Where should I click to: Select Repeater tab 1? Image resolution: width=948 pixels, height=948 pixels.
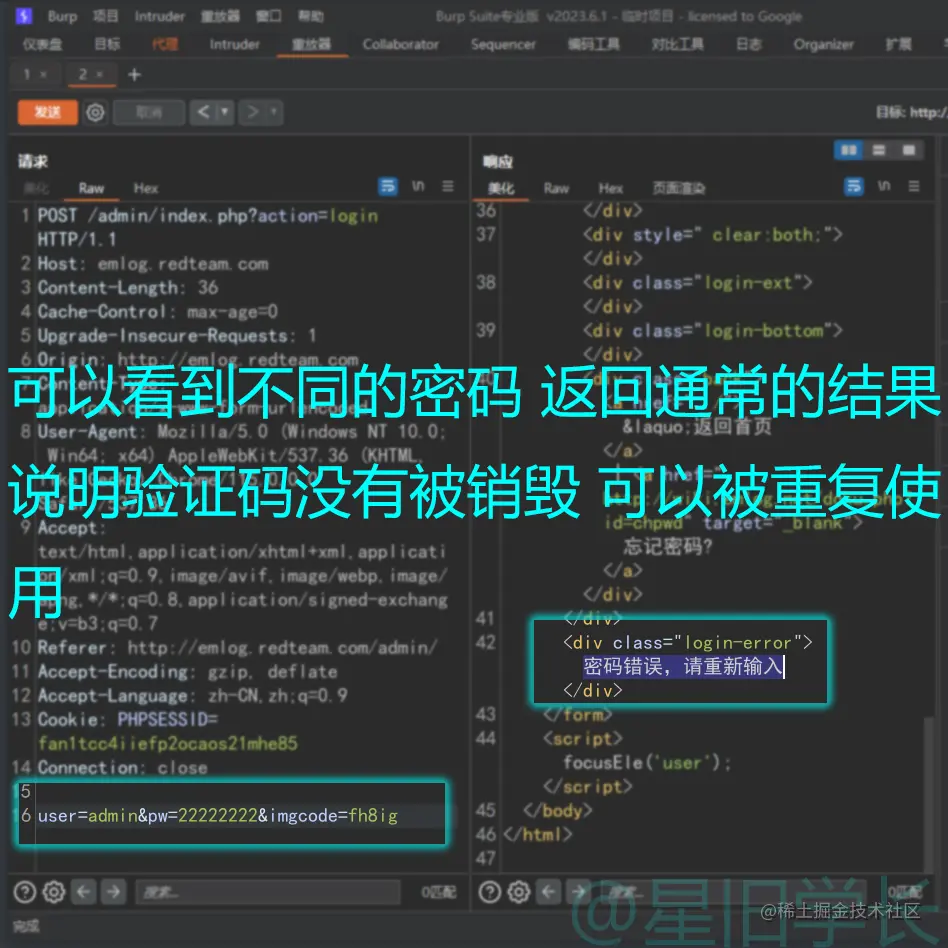click(27, 75)
